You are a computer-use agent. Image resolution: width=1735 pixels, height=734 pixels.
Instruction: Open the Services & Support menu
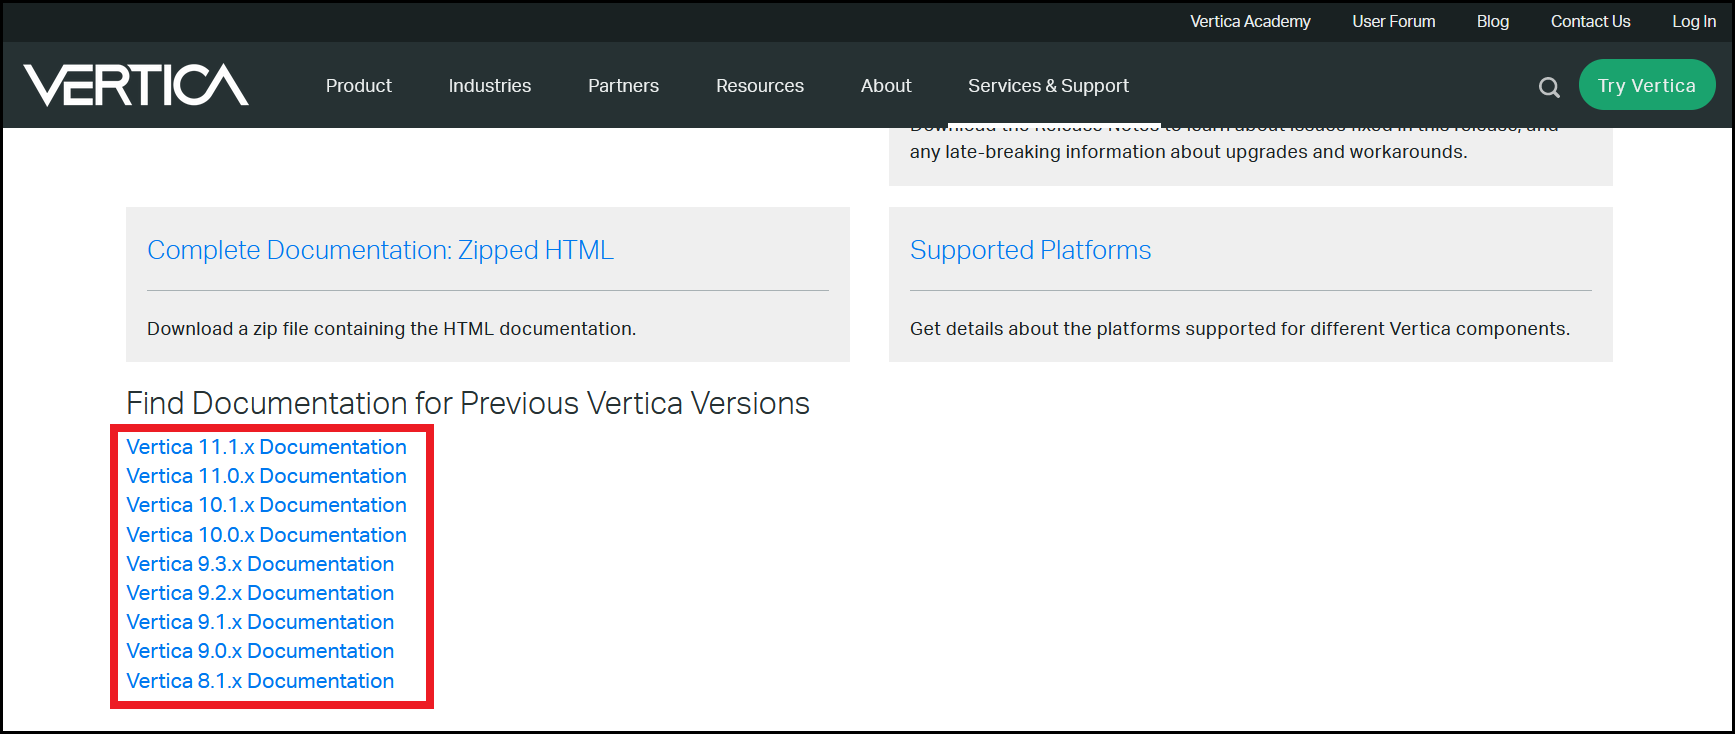(1048, 86)
